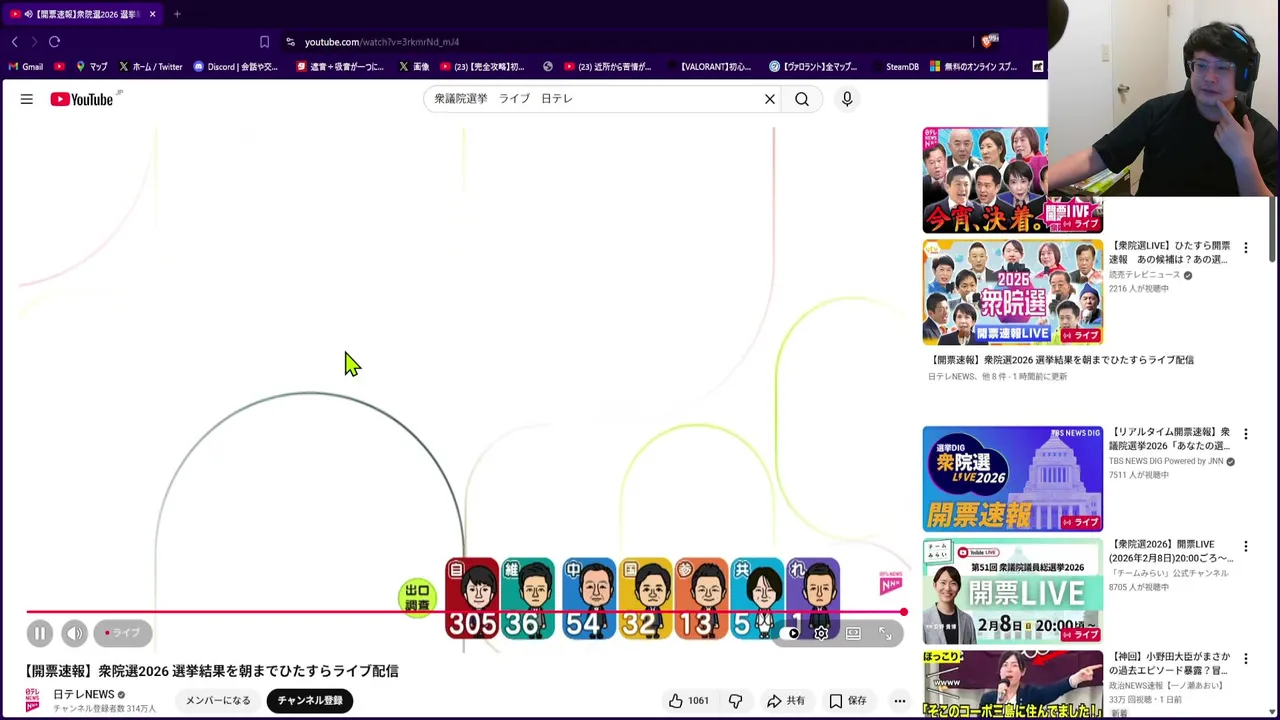The width and height of the screenshot is (1280, 720).
Task: Save the video with 保存
Action: click(848, 701)
